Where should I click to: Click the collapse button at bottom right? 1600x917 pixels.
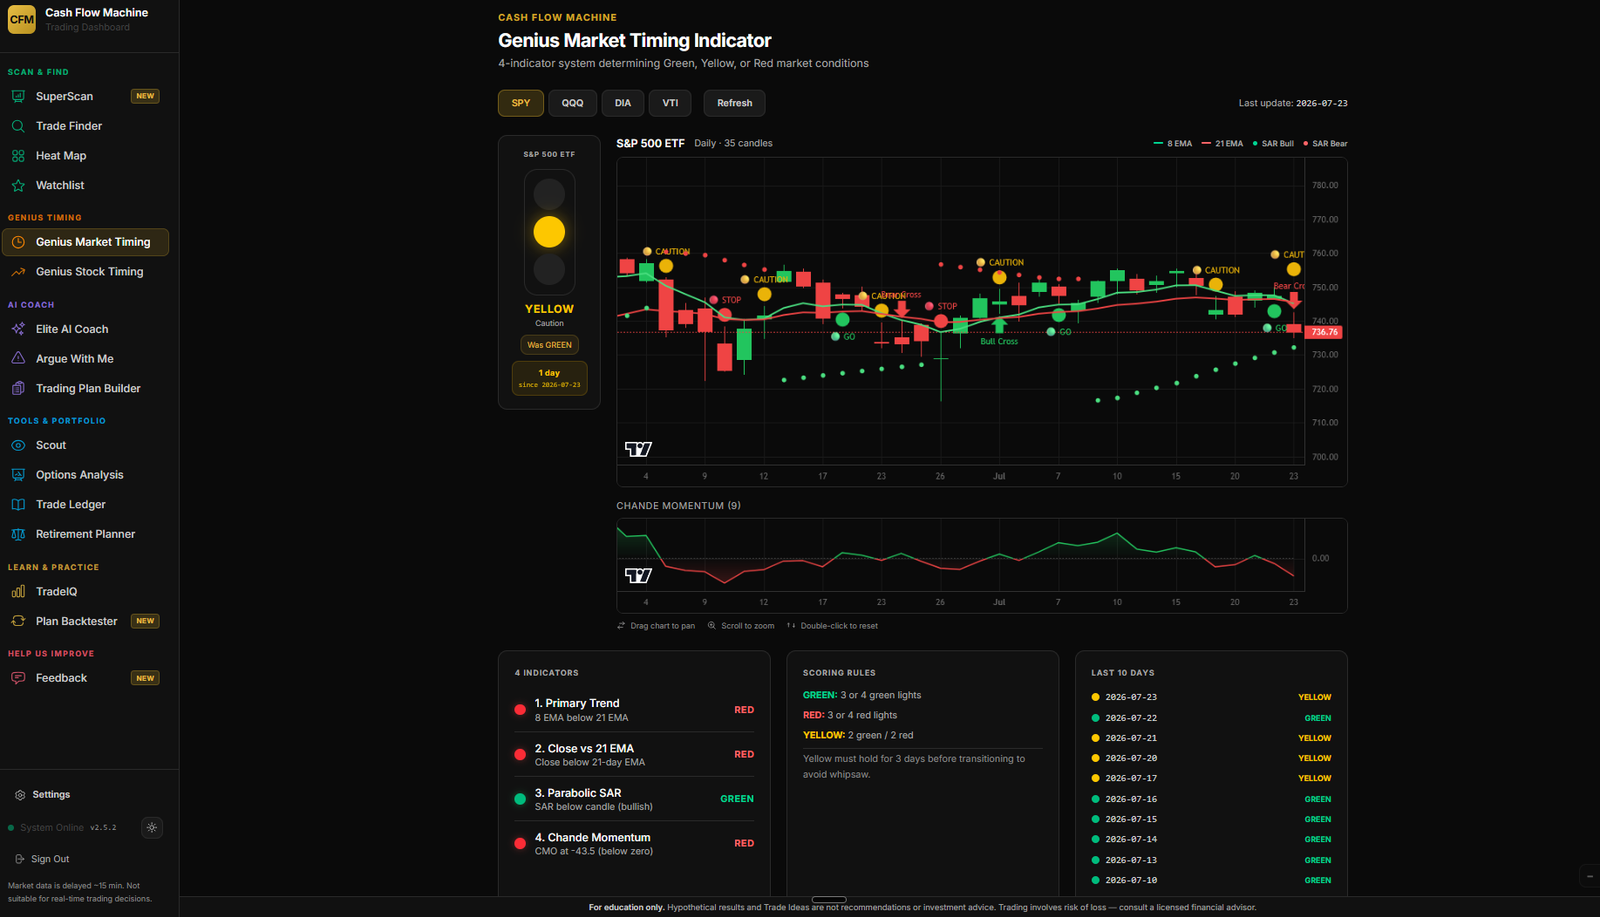point(1589,876)
